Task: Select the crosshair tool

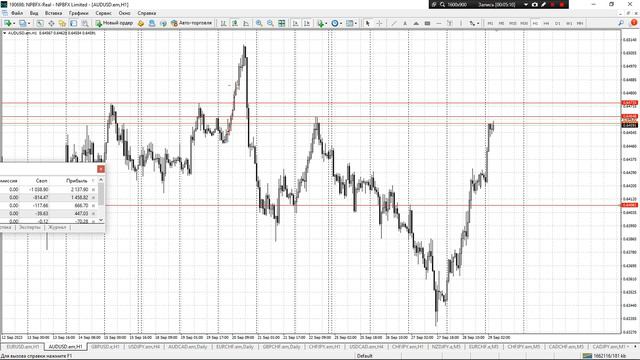Action: pos(379,23)
